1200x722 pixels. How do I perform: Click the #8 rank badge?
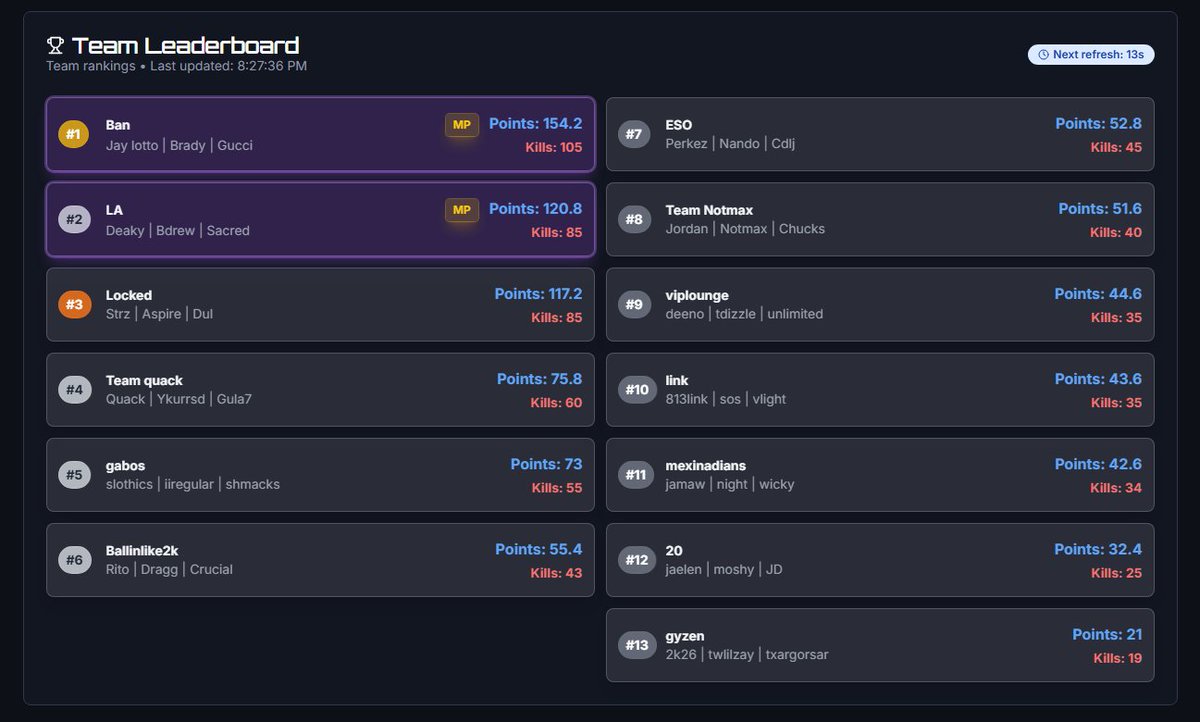634,219
